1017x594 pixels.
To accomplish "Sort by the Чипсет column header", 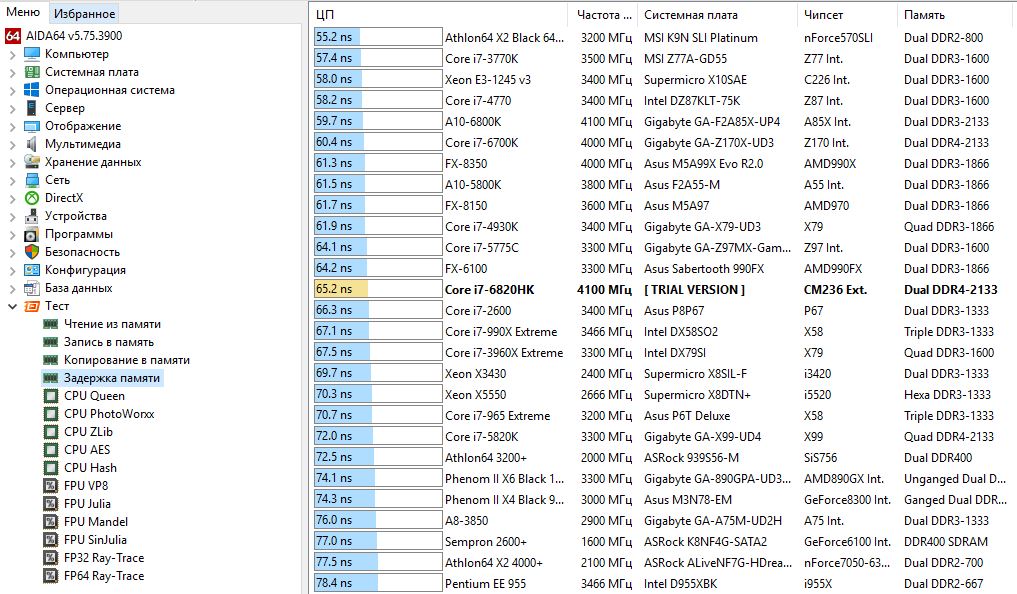I will point(846,14).
